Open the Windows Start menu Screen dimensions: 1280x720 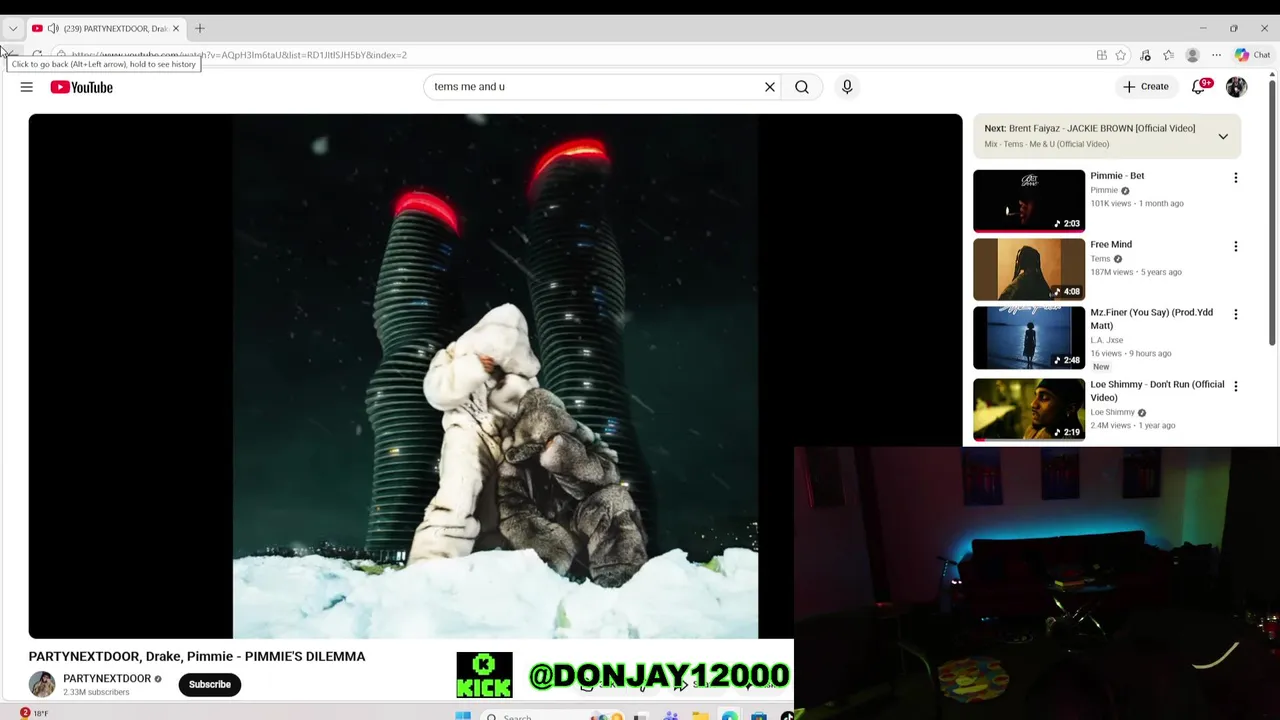click(x=463, y=715)
